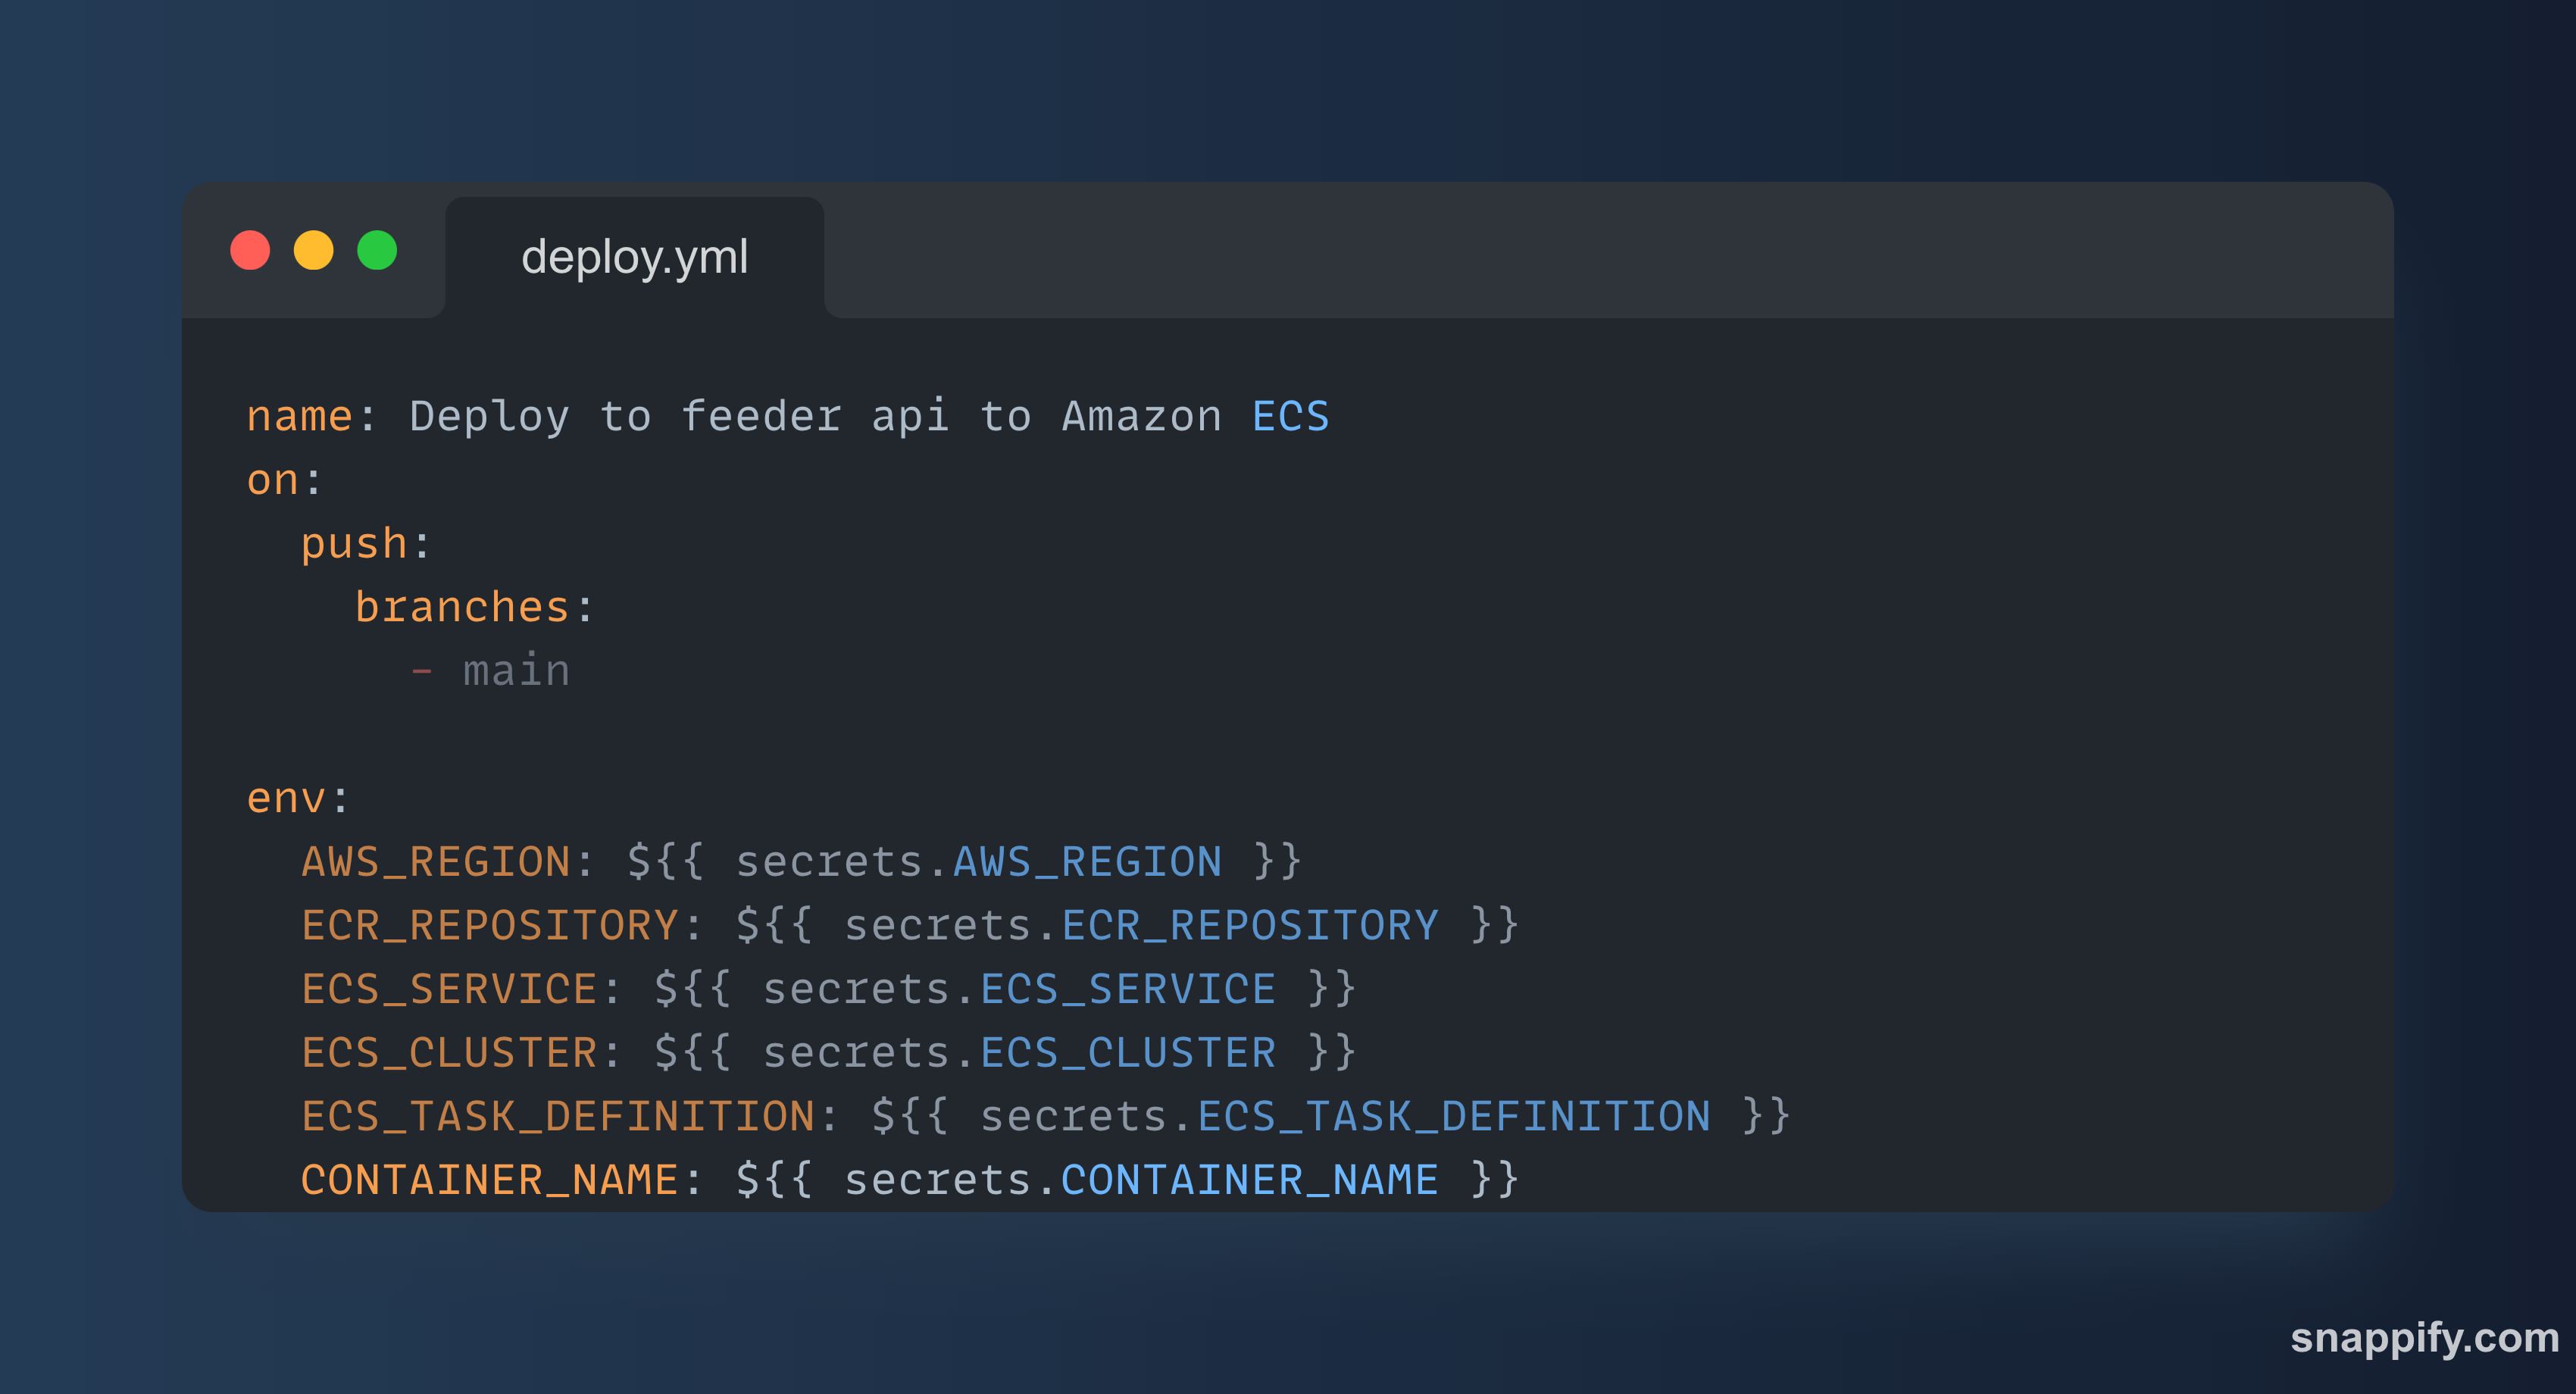Open the snappify.com watermark link
This screenshot has width=2576, height=1394.
point(2423,1337)
